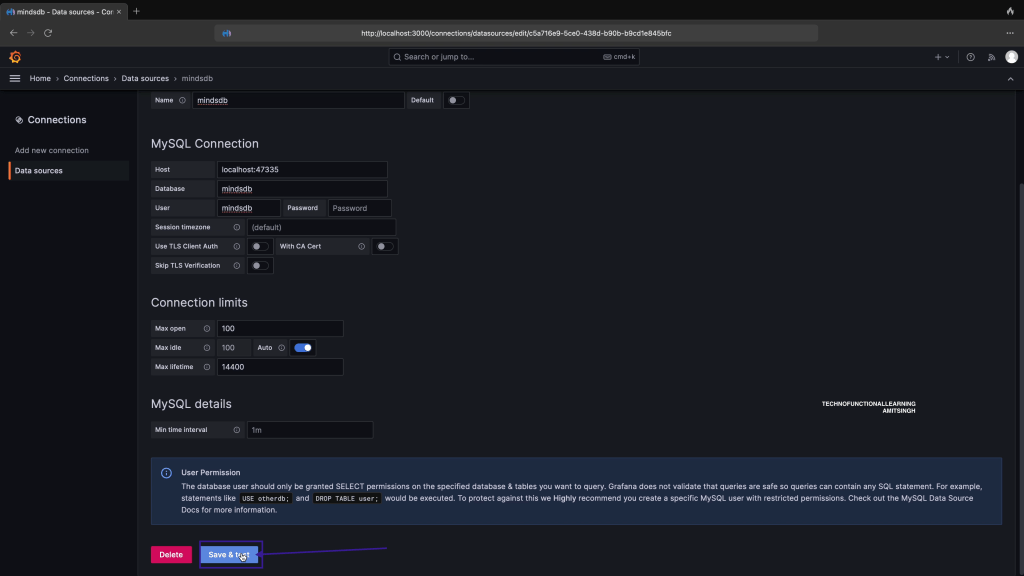
Task: Toggle Use TLS Client Auth switch
Action: 260,246
